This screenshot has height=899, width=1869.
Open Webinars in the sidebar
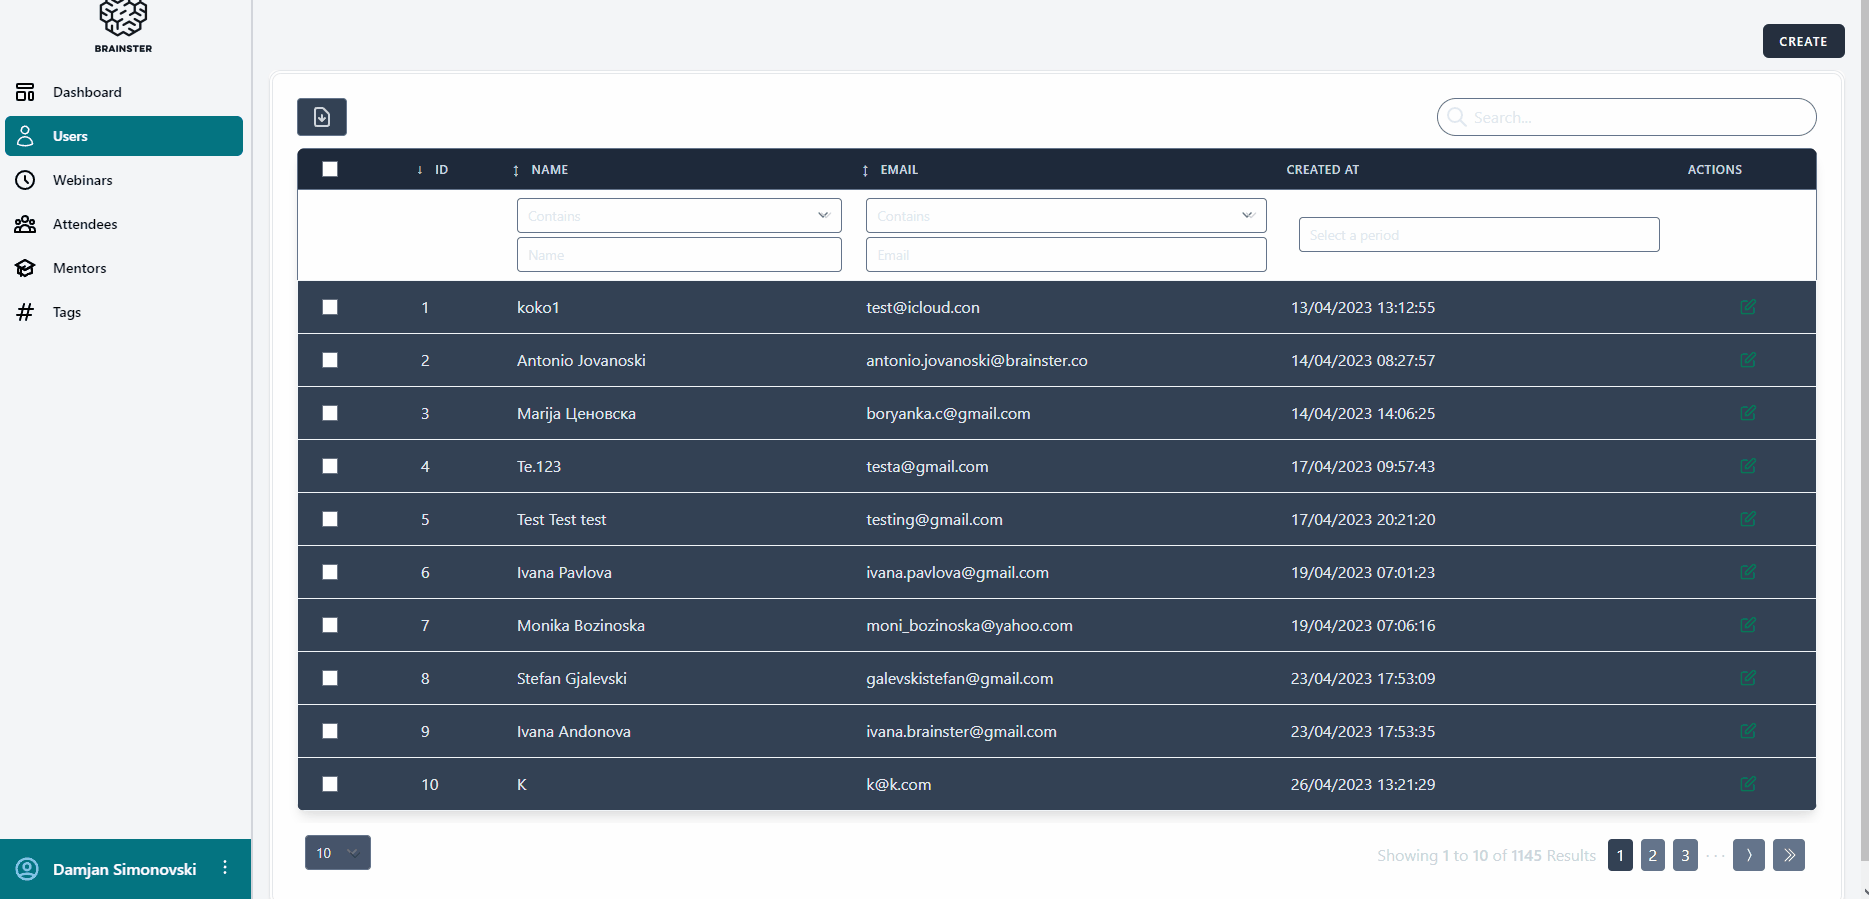pos(82,180)
